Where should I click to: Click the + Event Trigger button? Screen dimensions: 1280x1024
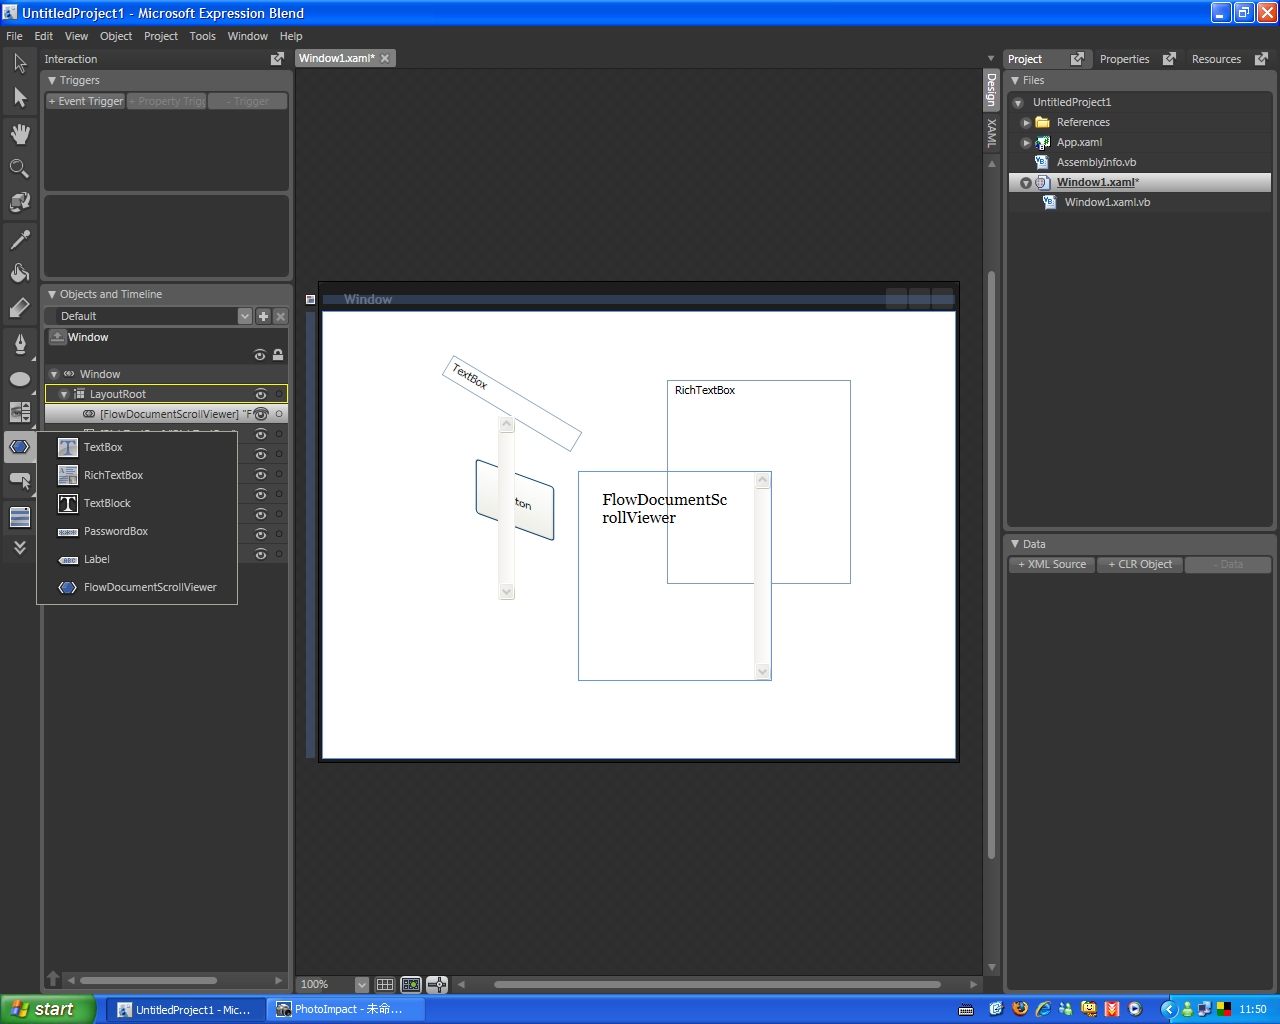pos(85,101)
